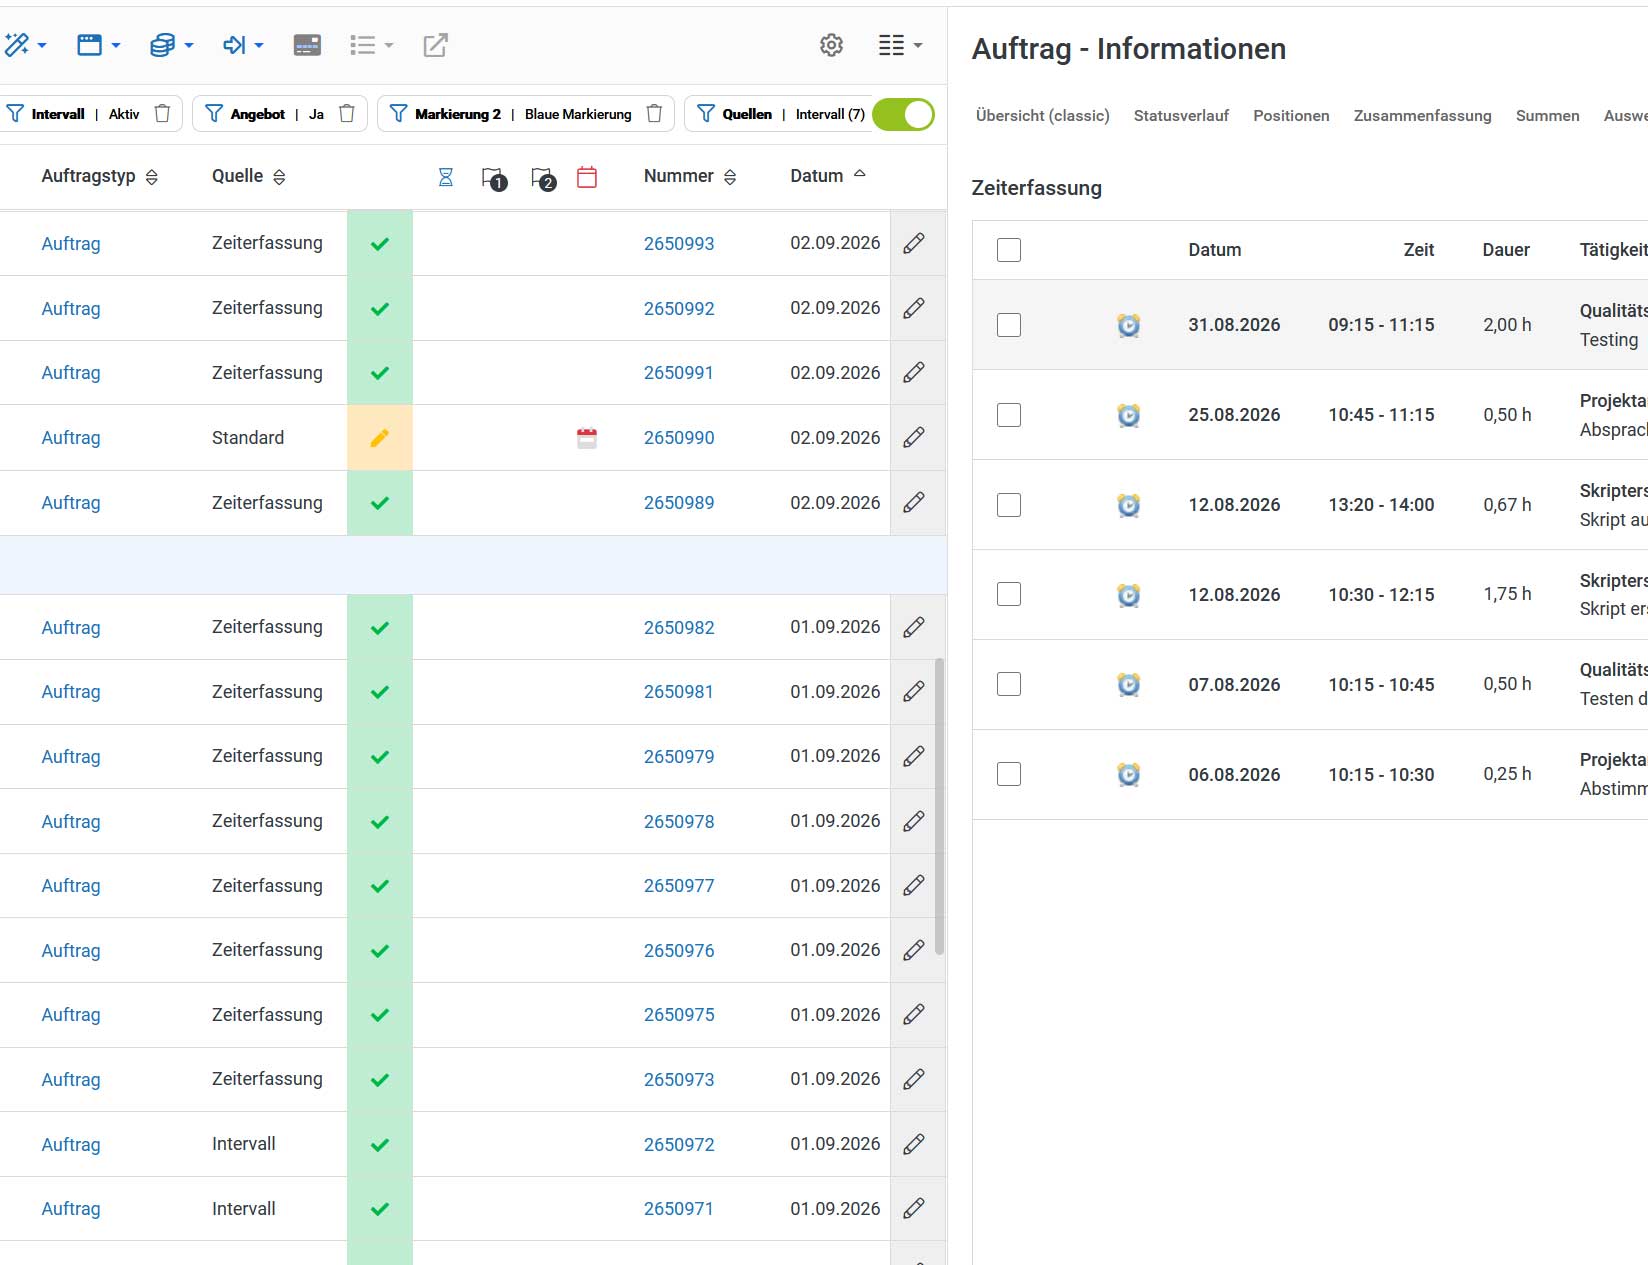Click the card layout toolbar icon
Viewport: 1648px width, 1265px height.
click(307, 45)
